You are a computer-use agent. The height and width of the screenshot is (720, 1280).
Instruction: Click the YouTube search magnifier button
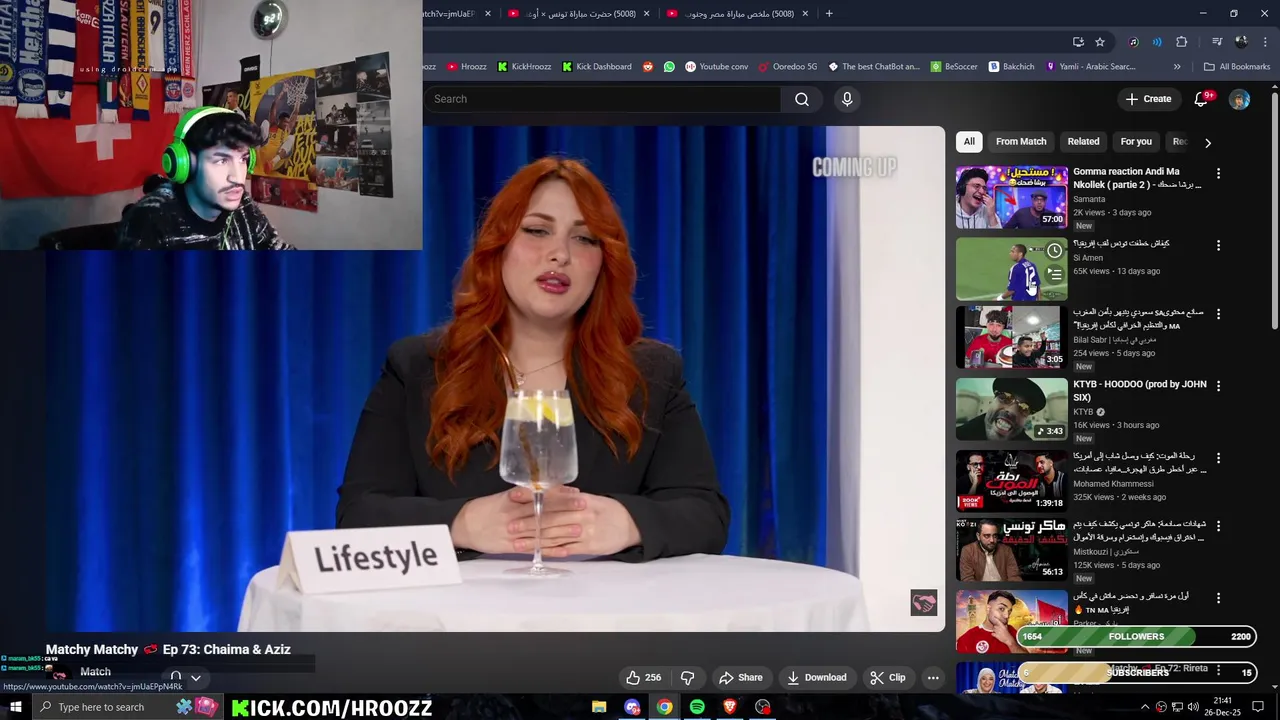click(x=802, y=99)
